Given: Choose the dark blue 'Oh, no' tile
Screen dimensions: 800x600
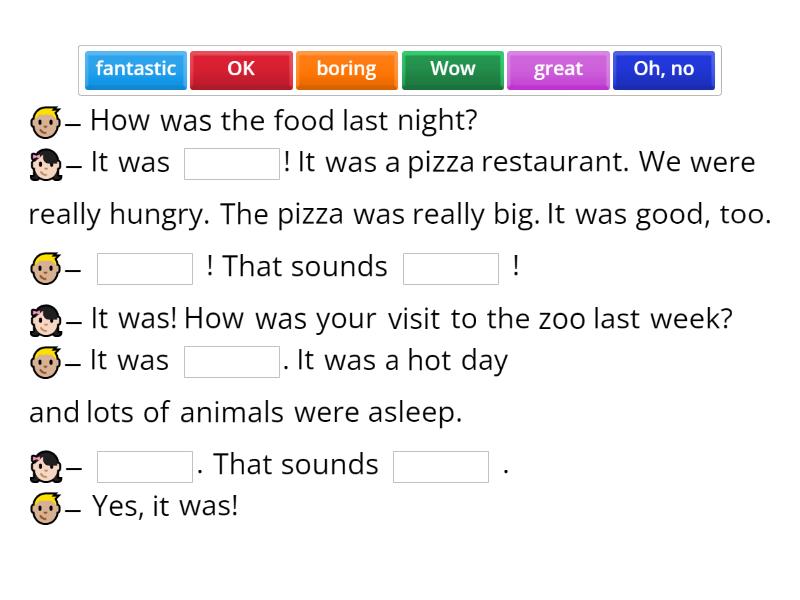Looking at the screenshot, I should click(664, 70).
